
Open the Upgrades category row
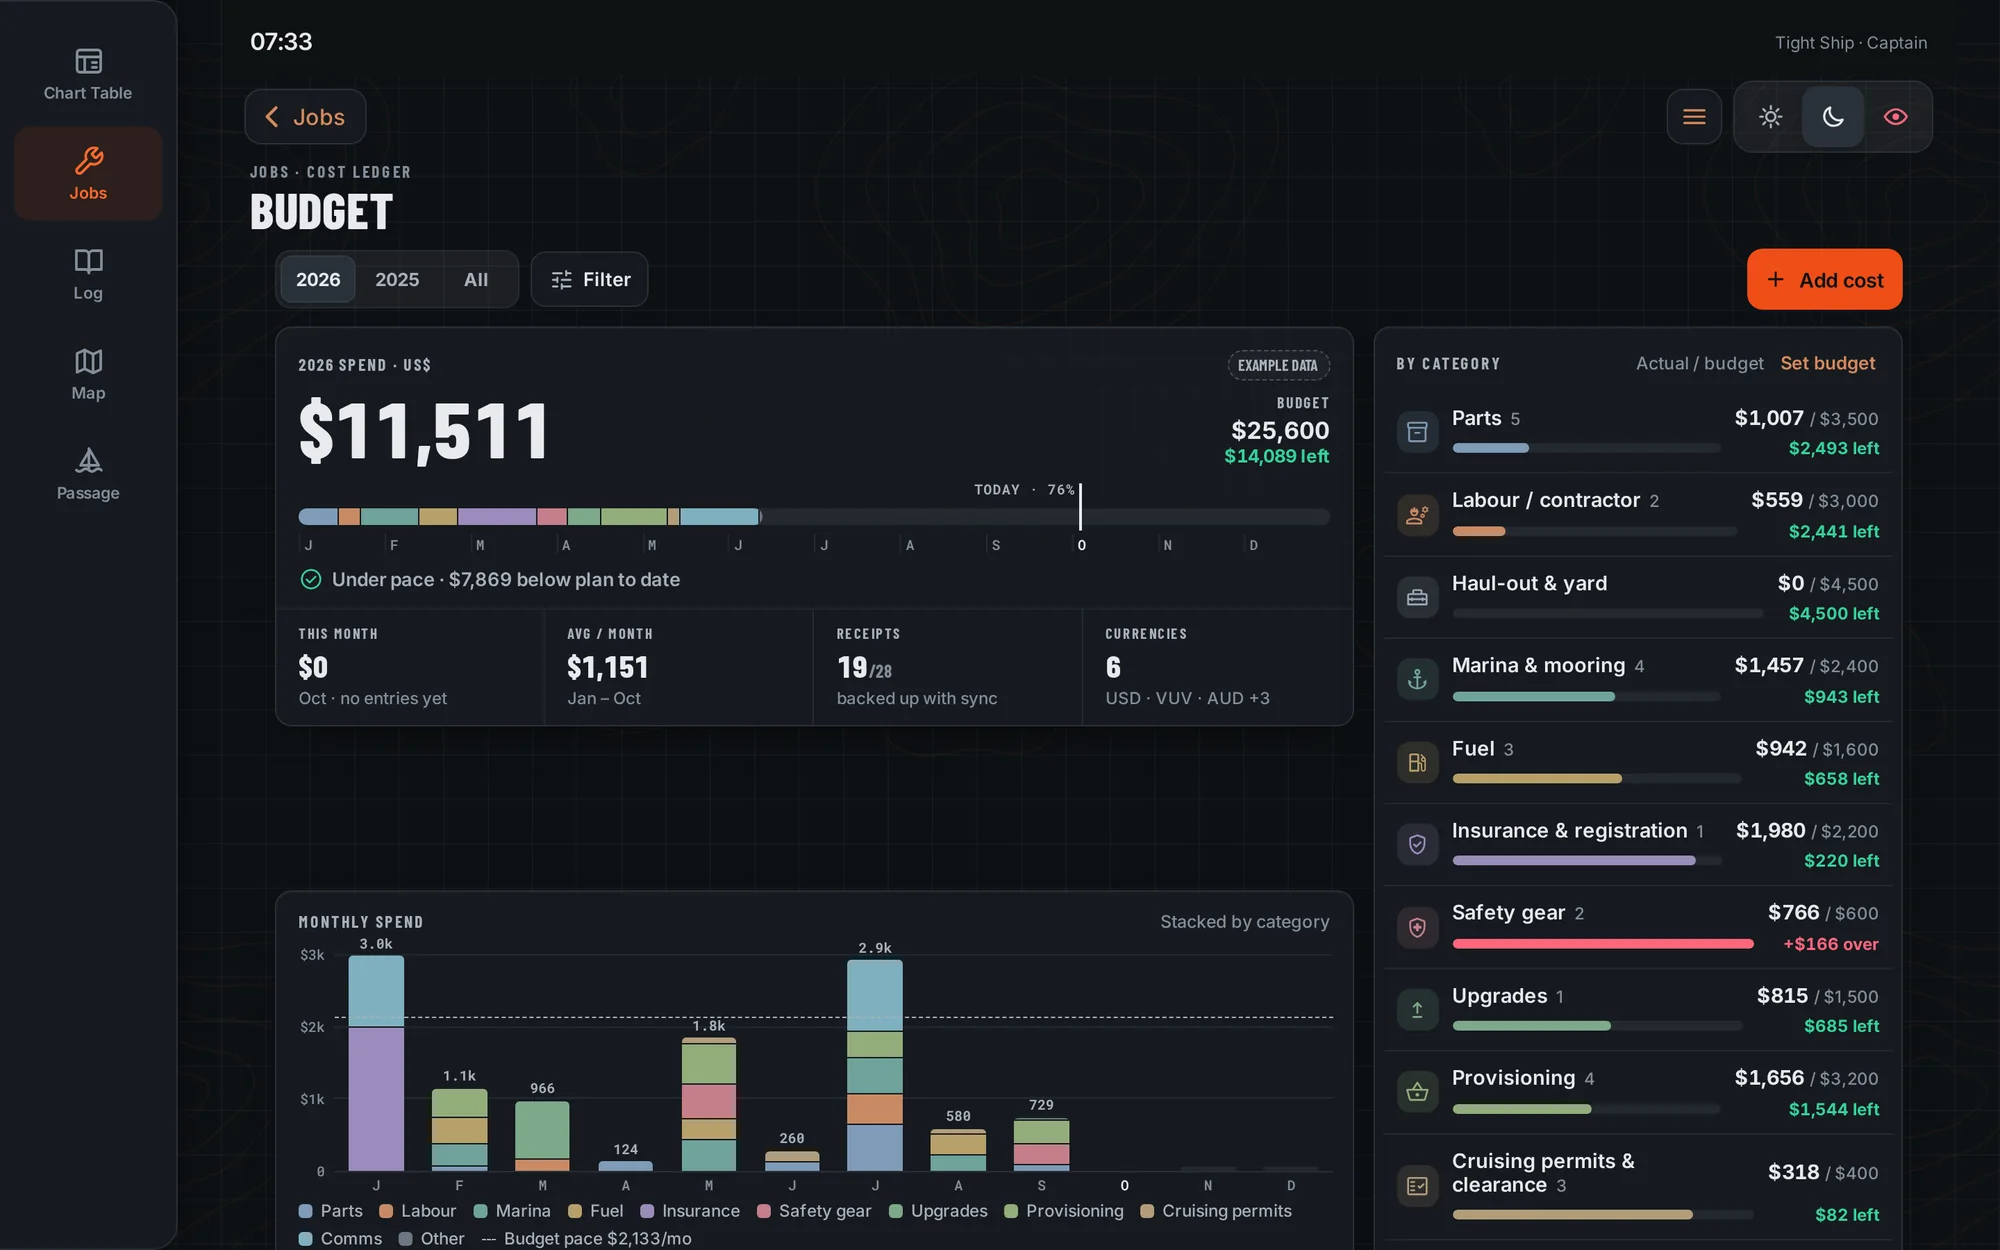coord(1638,1010)
